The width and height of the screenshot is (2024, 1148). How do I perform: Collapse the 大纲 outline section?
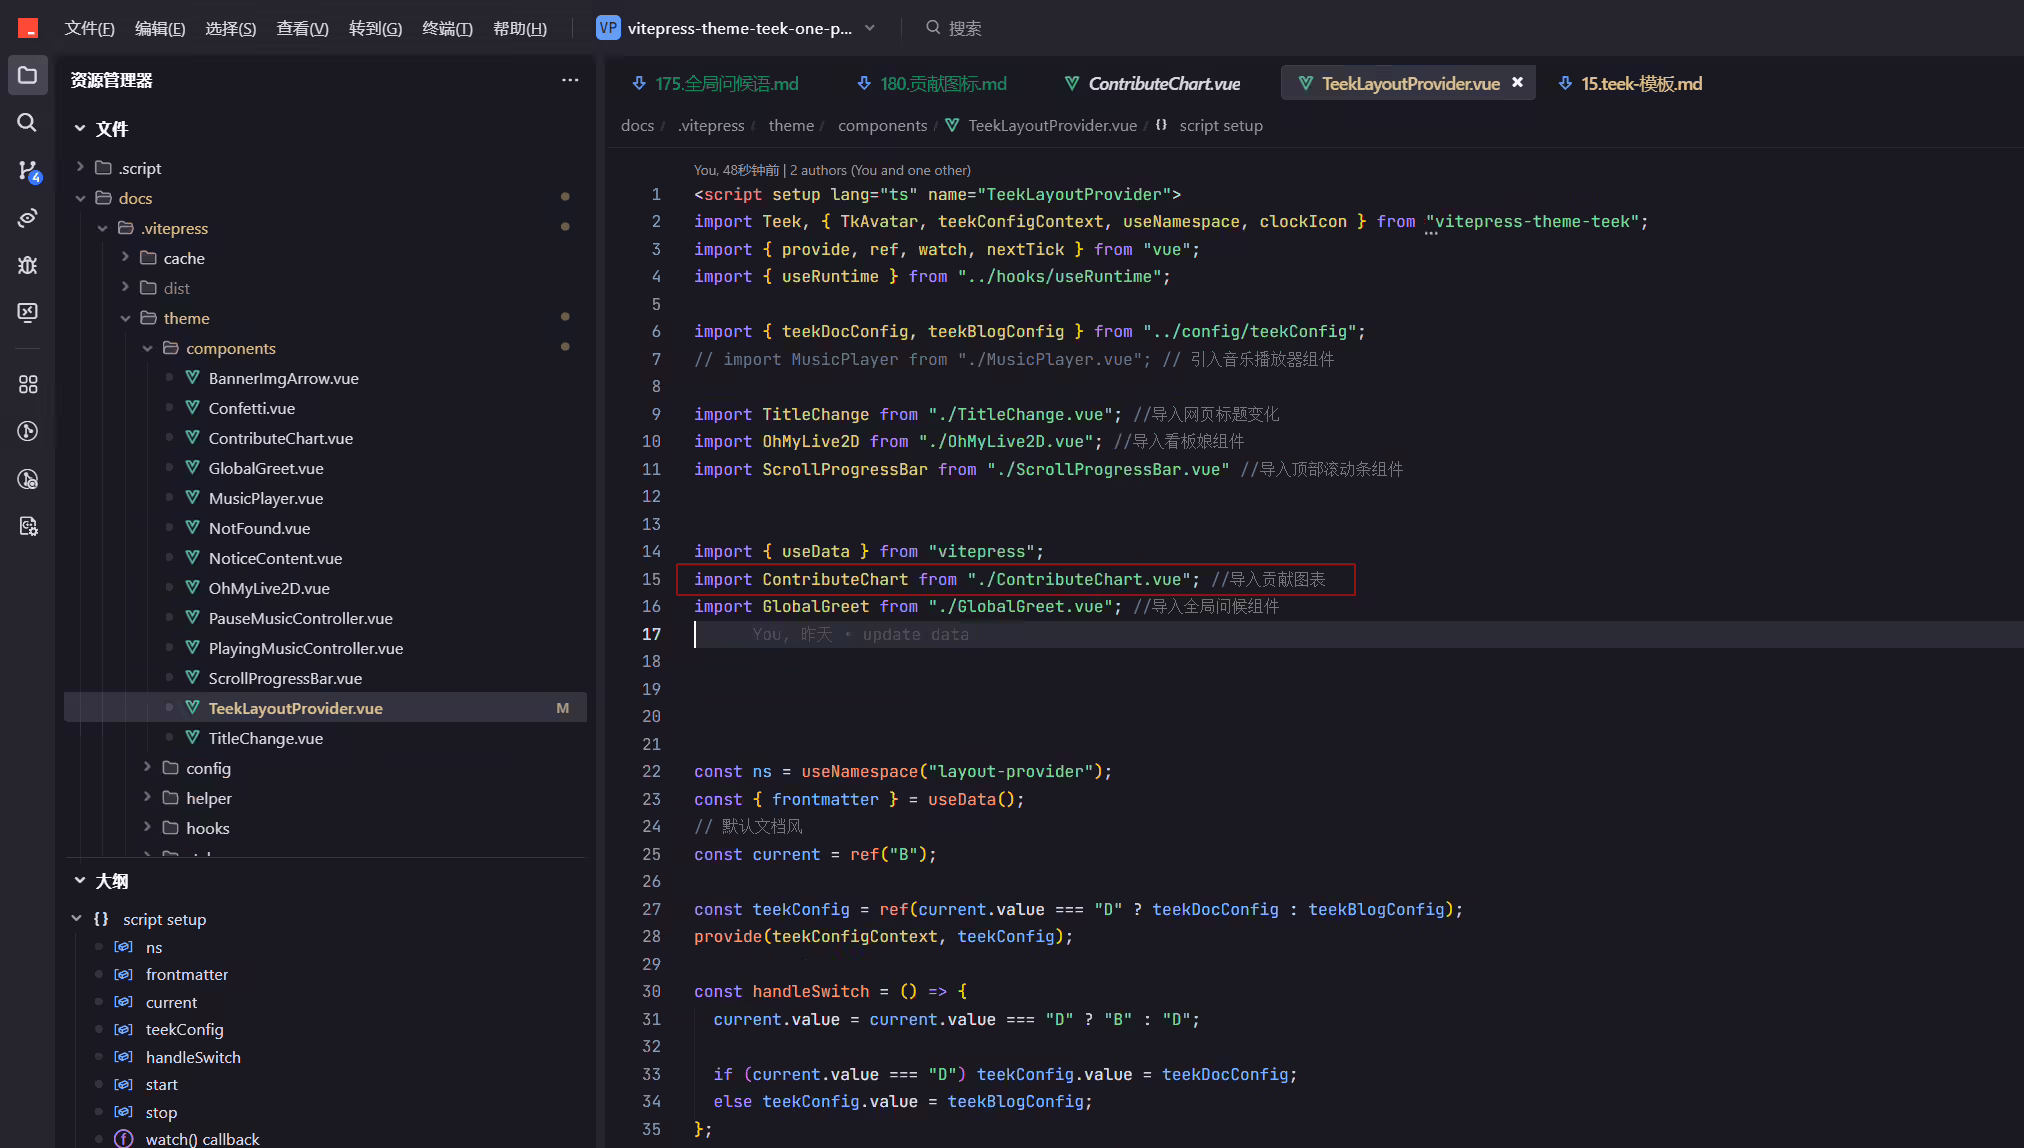[80, 881]
